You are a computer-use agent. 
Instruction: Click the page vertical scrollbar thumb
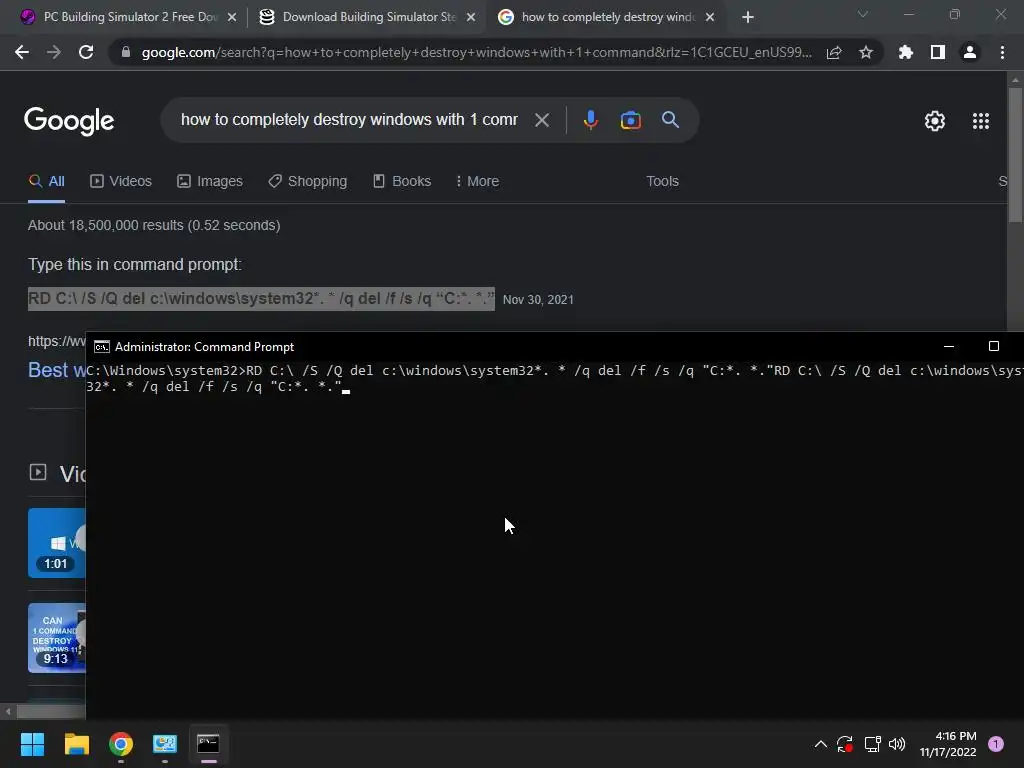click(x=1015, y=154)
